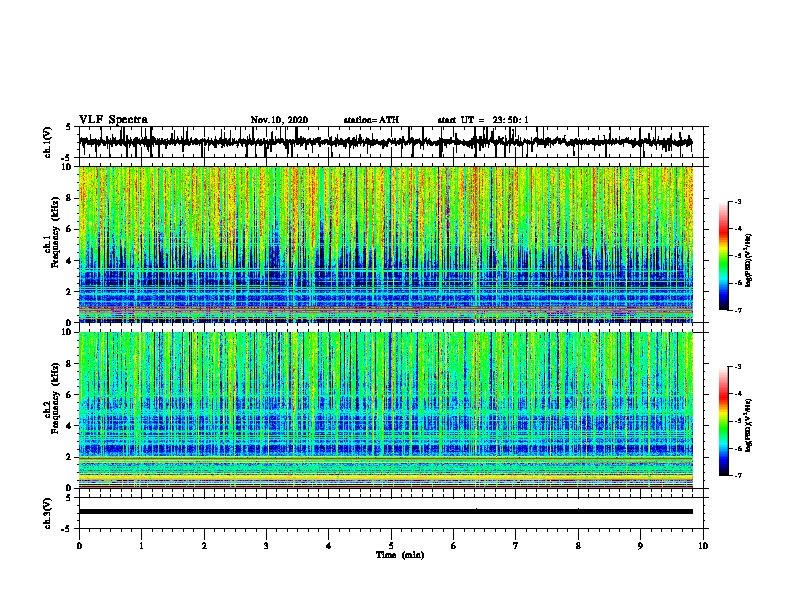The width and height of the screenshot is (792, 612).
Task: Click the "-7" label on ch.2 colorbar
Action: pos(738,476)
